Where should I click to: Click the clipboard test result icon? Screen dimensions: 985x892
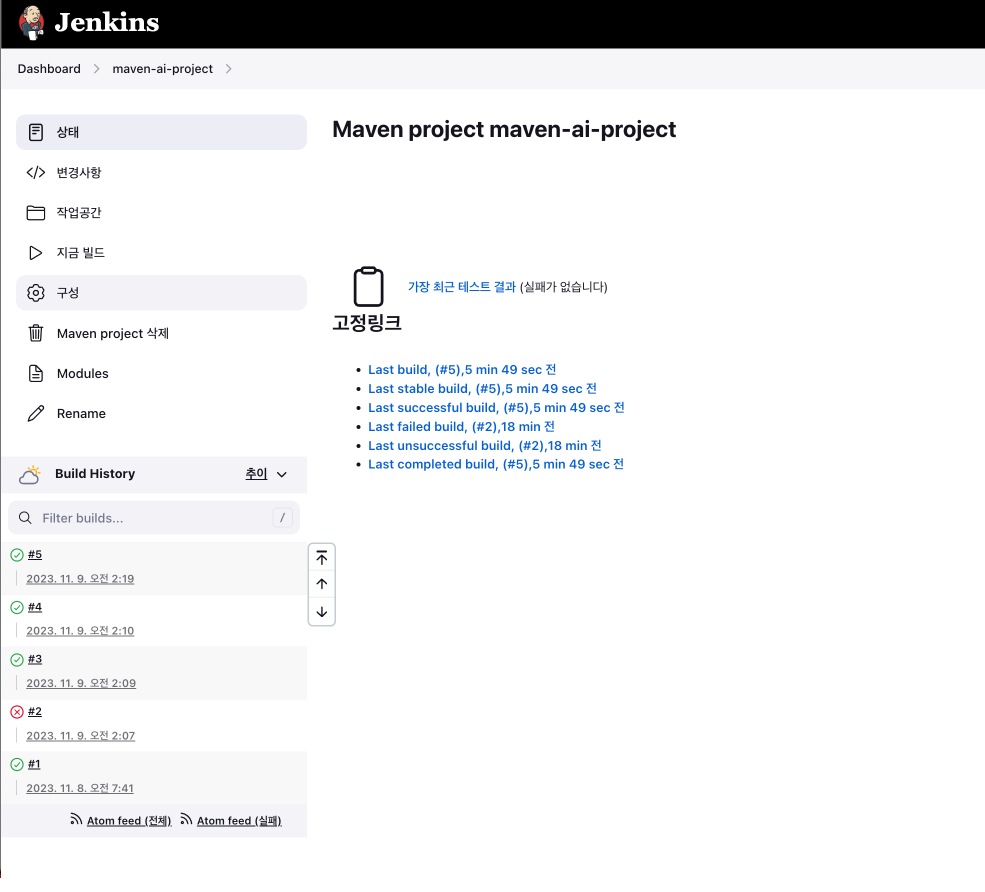coord(368,286)
